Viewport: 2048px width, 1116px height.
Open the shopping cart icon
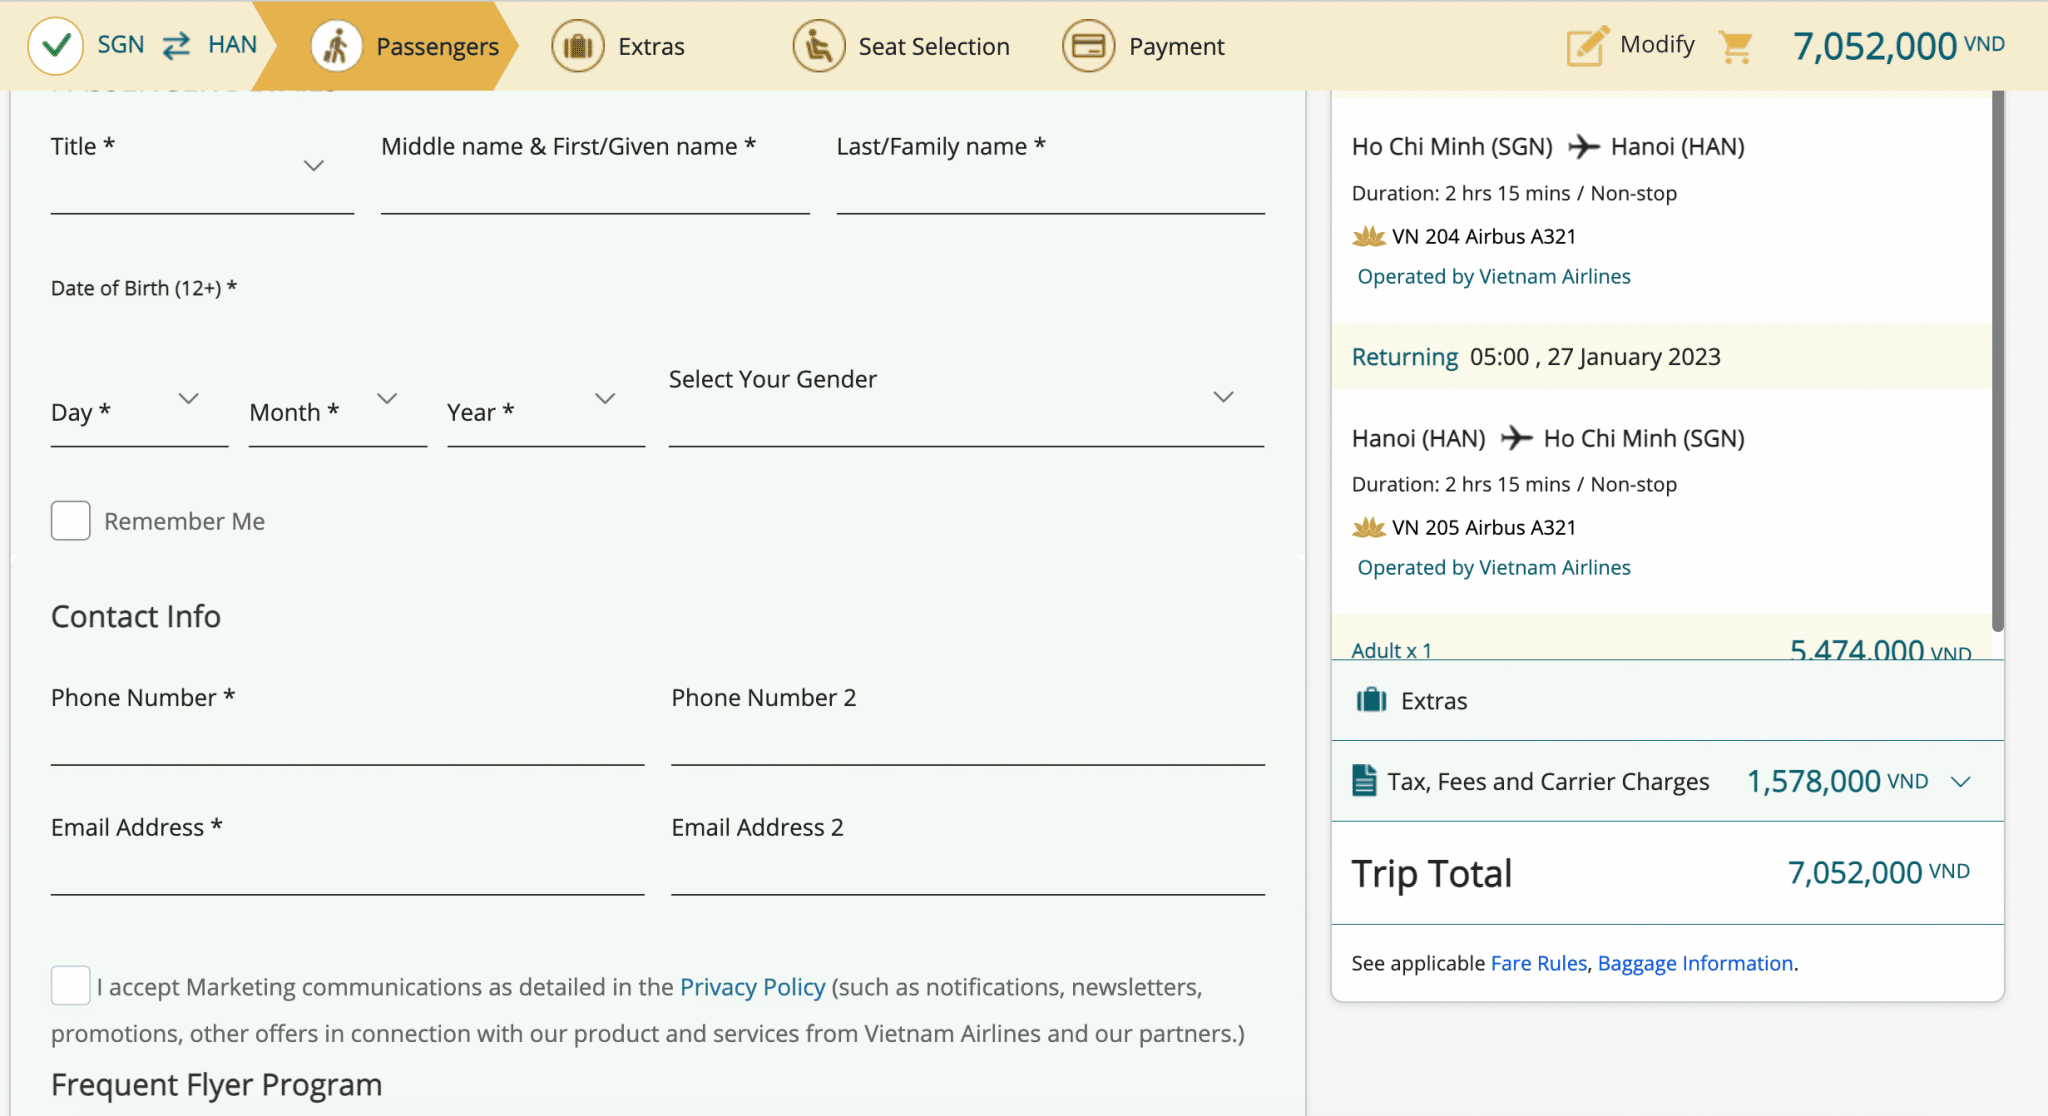tap(1736, 47)
